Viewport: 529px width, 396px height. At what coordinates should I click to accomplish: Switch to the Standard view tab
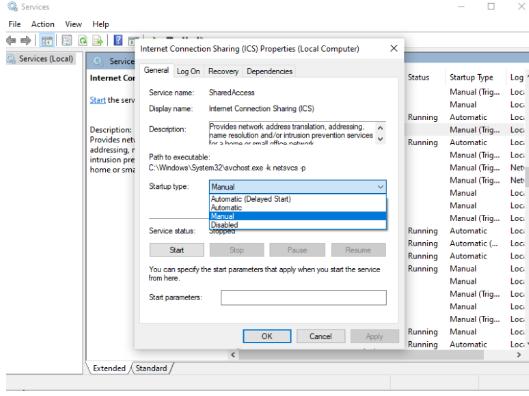pyautogui.click(x=151, y=368)
